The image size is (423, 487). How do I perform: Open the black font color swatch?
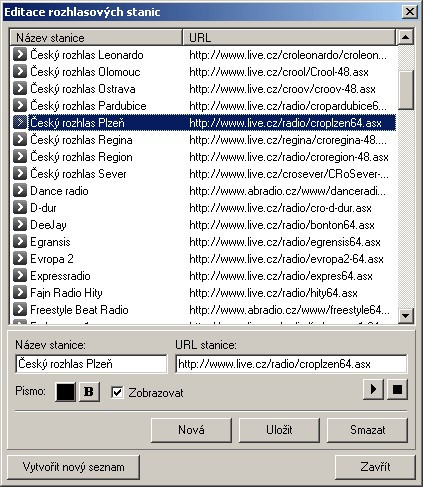[x=65, y=391]
